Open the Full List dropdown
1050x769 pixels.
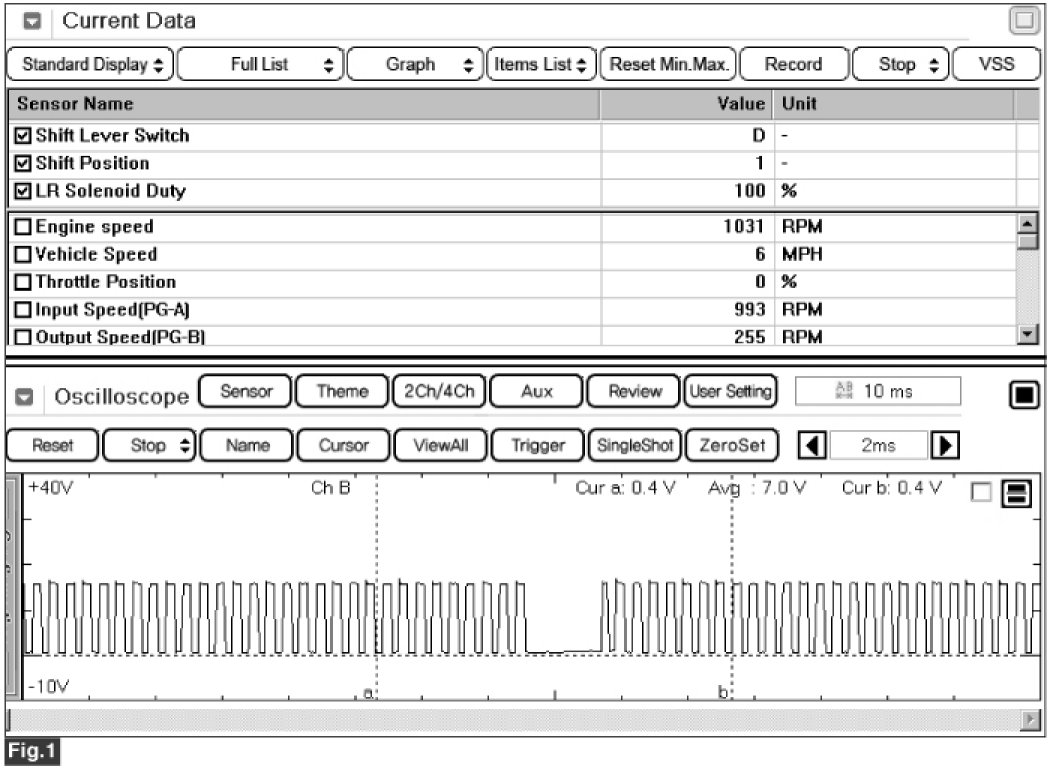click(x=262, y=64)
